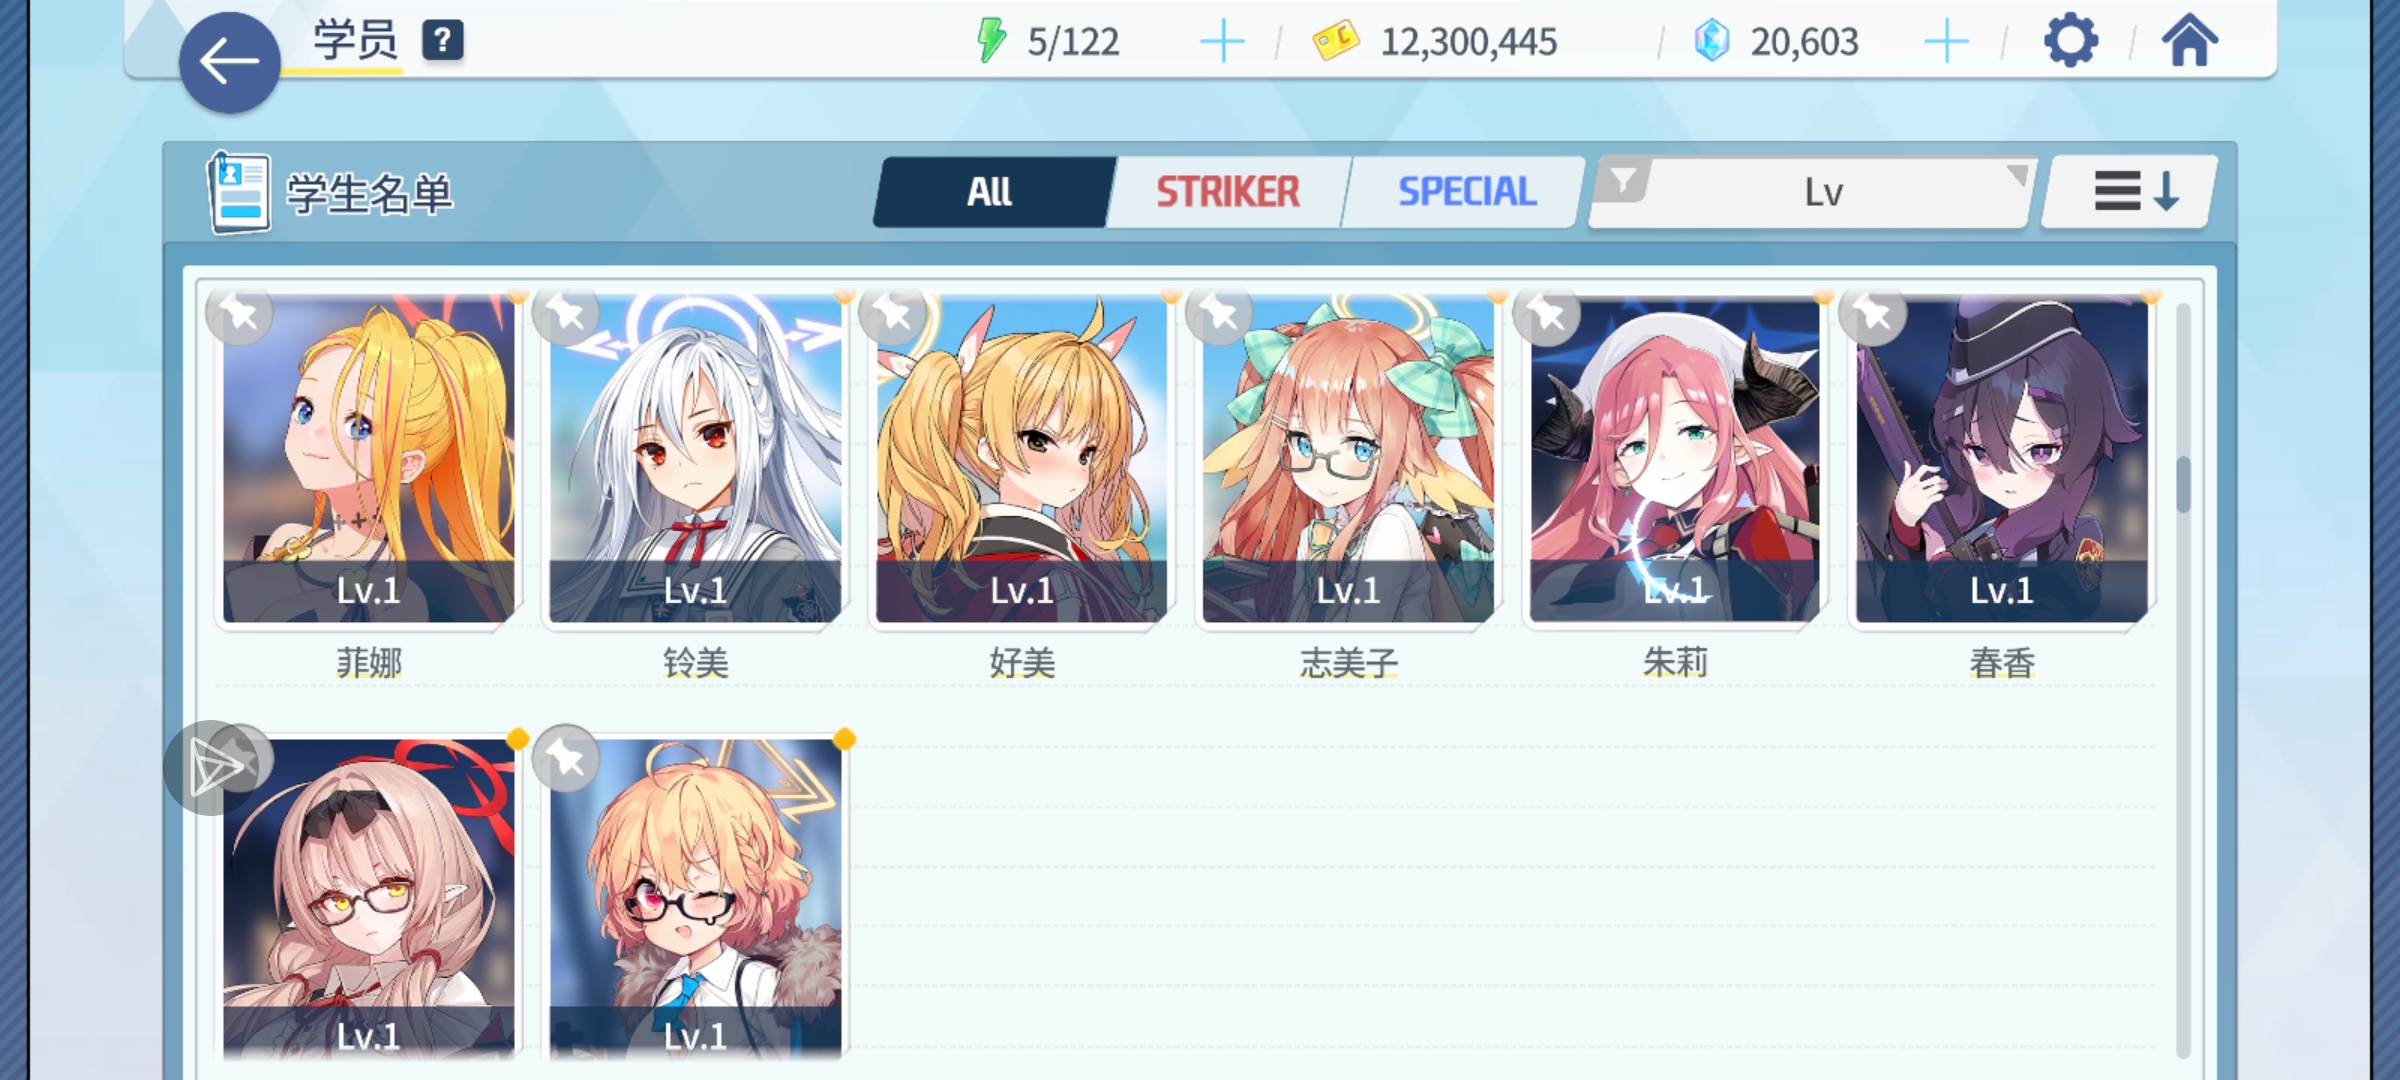The image size is (2400, 1080).
Task: Toggle the pin on 春香's card
Action: point(1873,314)
